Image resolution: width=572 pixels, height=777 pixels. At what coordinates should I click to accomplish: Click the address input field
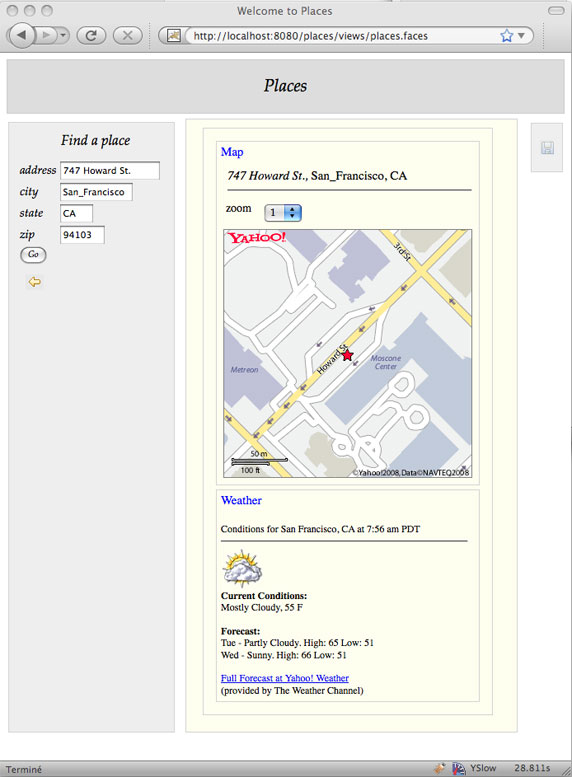(x=110, y=170)
